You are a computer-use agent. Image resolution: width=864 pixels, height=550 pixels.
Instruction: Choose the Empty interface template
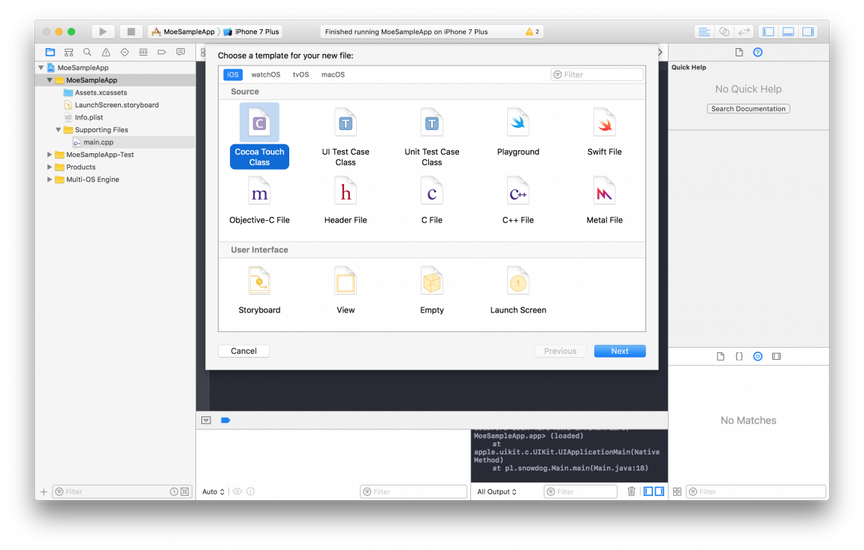pyautogui.click(x=431, y=290)
